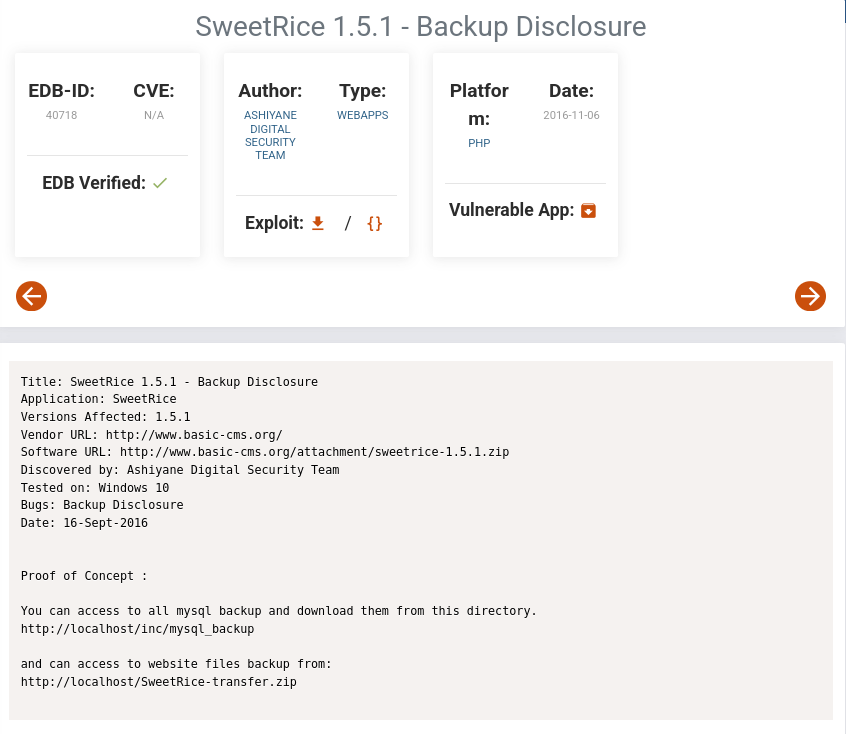Go to next exploit arrow
This screenshot has width=846, height=734.
click(810, 296)
